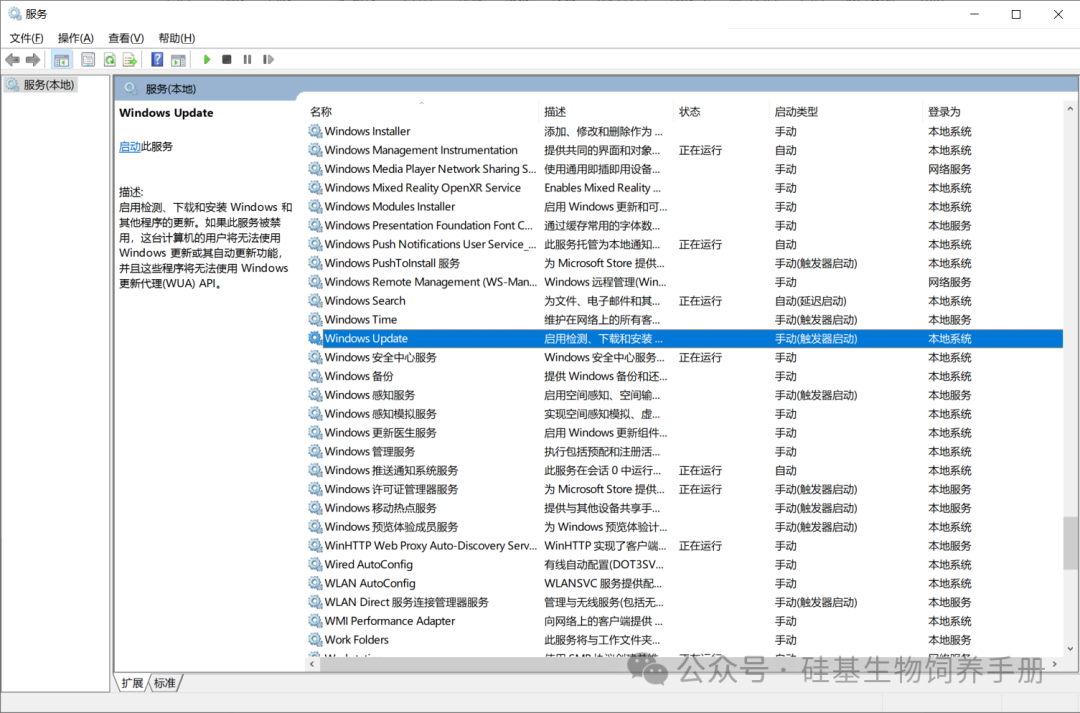
Task: Select 服务(本地) in the console tree
Action: (48, 85)
